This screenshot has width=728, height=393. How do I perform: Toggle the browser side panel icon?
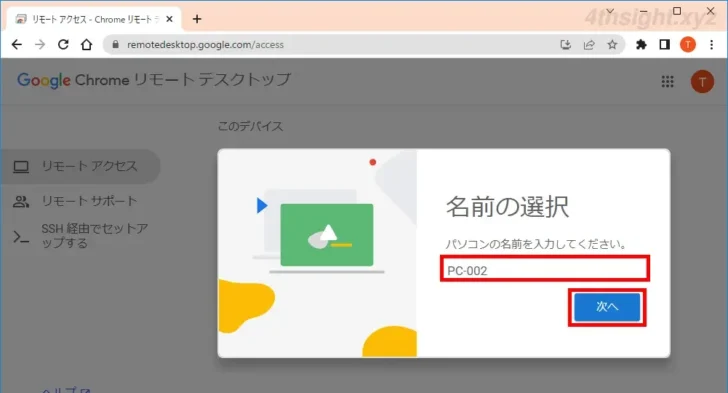[664, 45]
